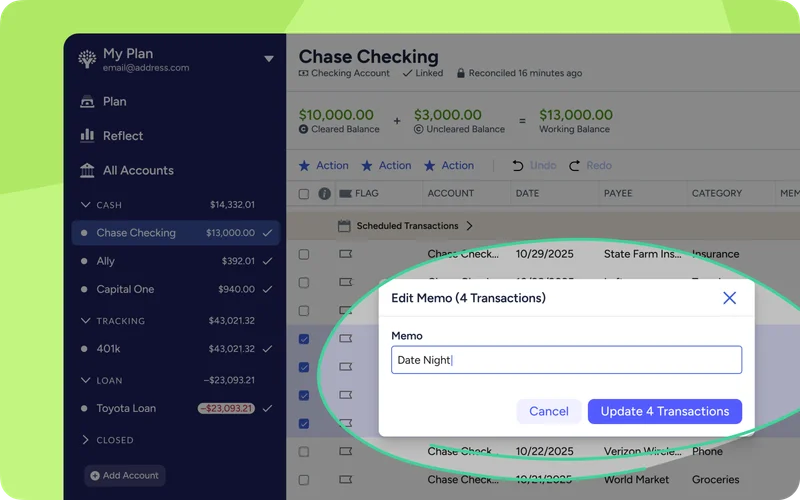Click the Cleared Balance icon
800x500 pixels.
(303, 129)
